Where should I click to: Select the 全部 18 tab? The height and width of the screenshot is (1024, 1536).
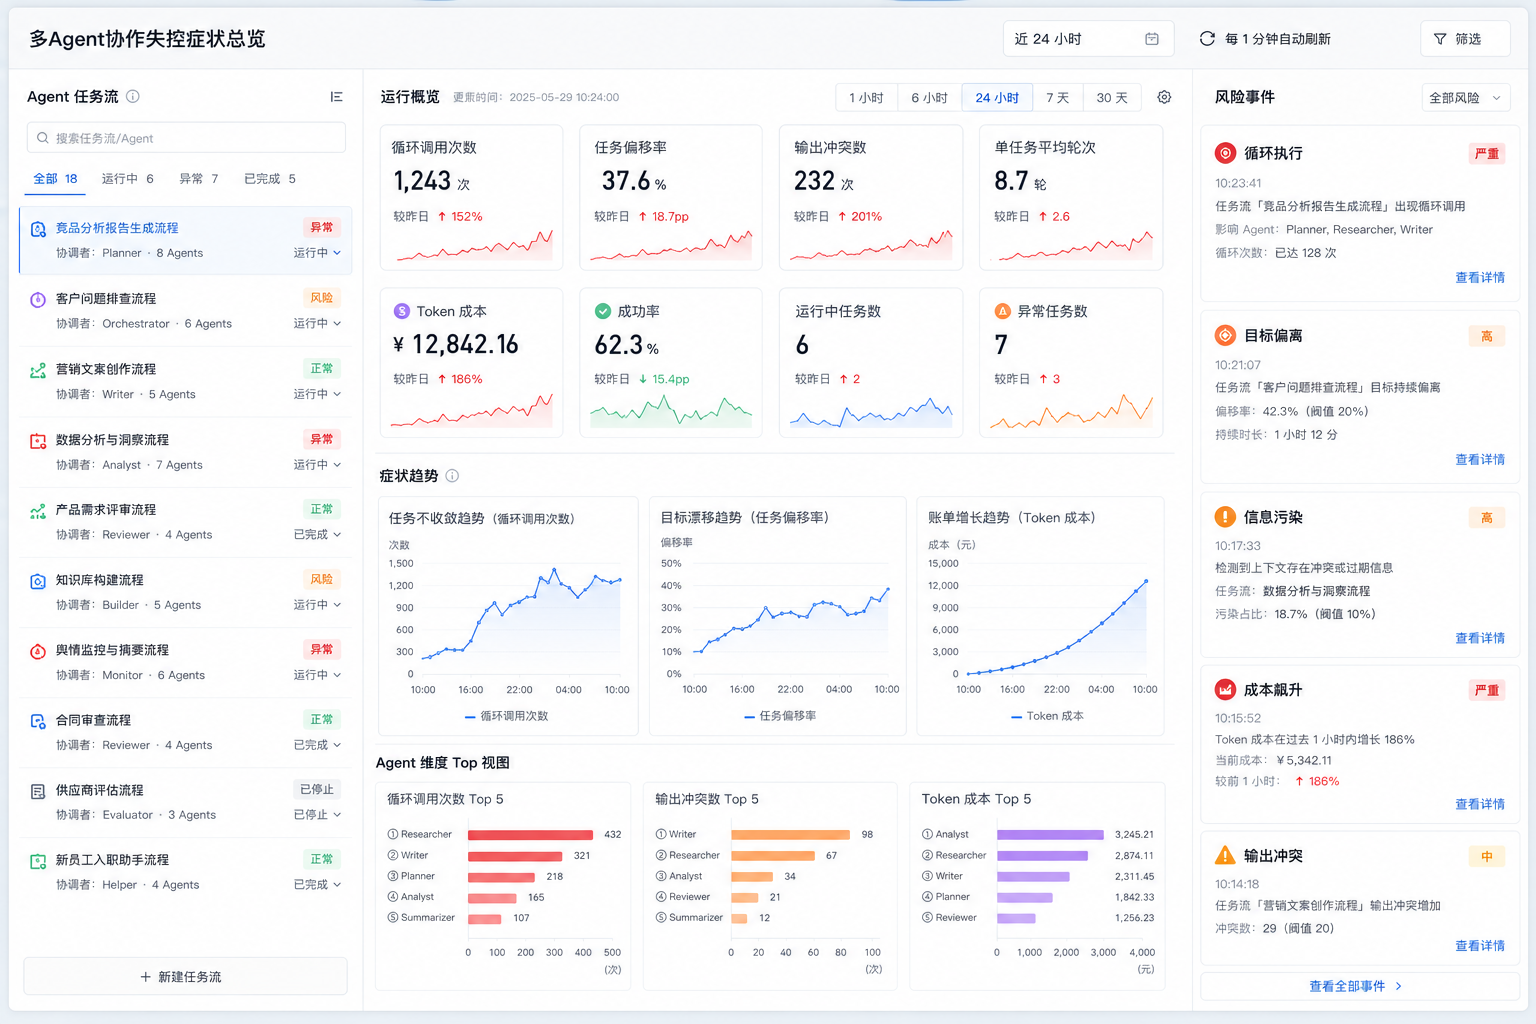(x=55, y=179)
